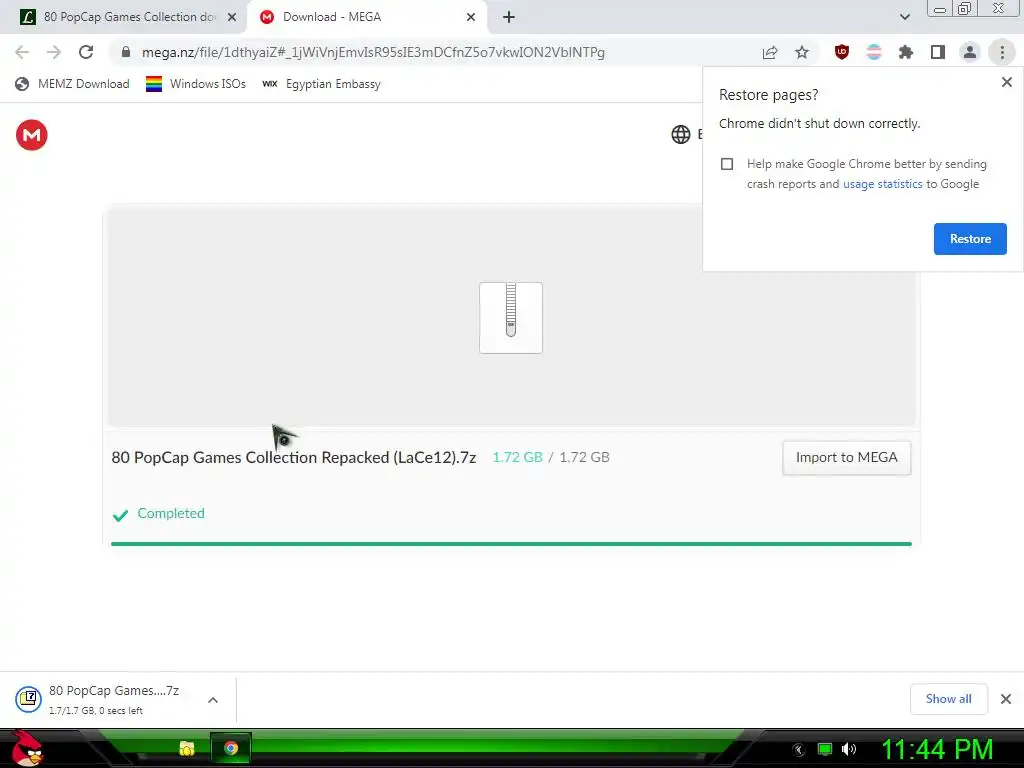Open the tab search dropdown arrow
1024x768 pixels.
[904, 17]
